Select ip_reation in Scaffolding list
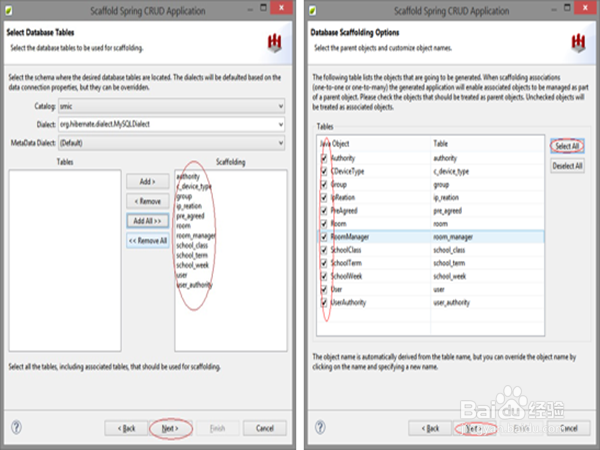This screenshot has width=600, height=450. pyautogui.click(x=189, y=206)
